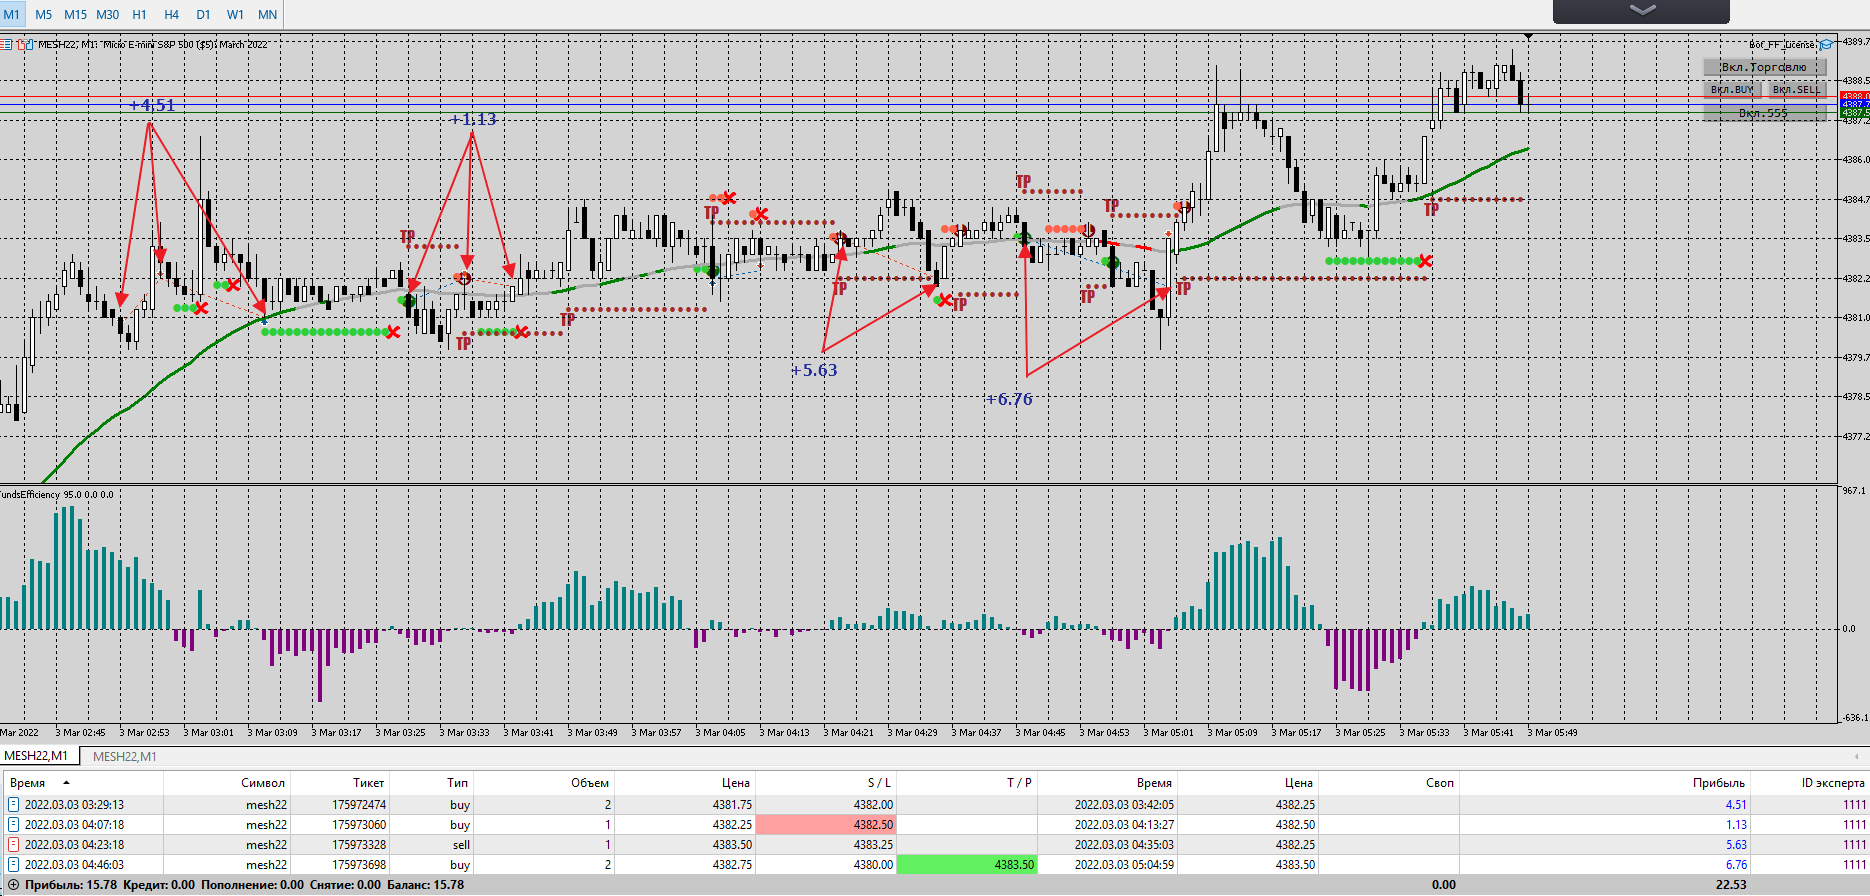Screen dimensions: 1870x896
Task: Click the Bof_FF_License expert advisor hat icon
Action: (x=1826, y=44)
